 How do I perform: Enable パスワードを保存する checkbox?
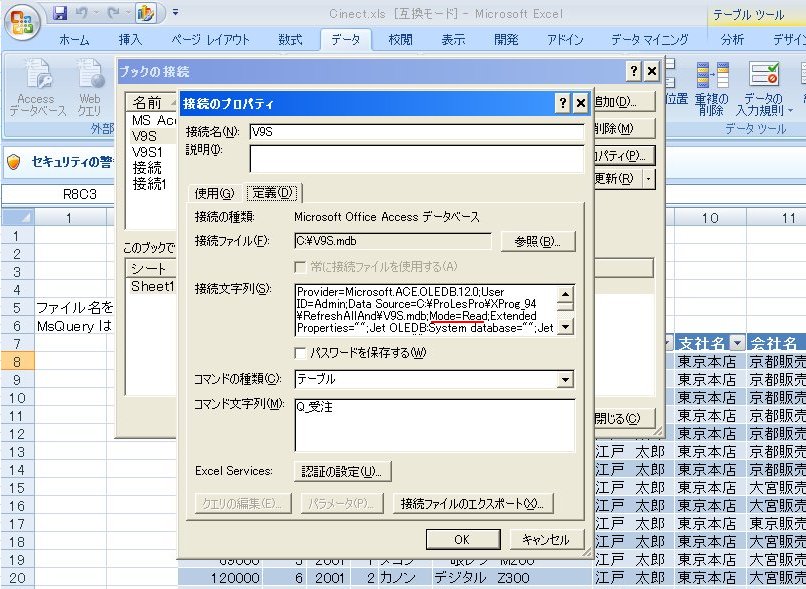[300, 353]
